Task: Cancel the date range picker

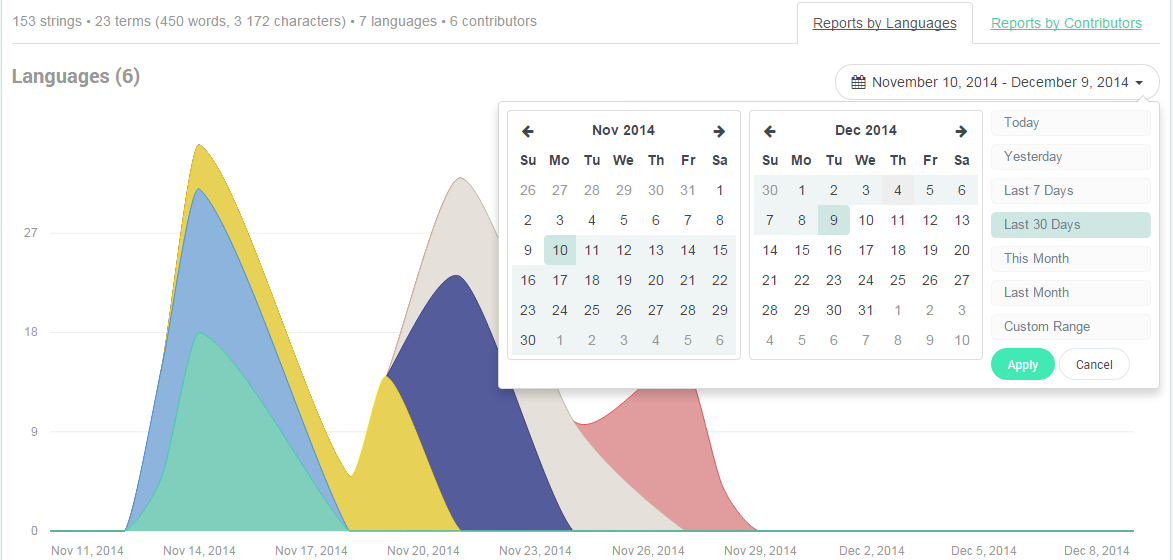Action: (x=1094, y=365)
